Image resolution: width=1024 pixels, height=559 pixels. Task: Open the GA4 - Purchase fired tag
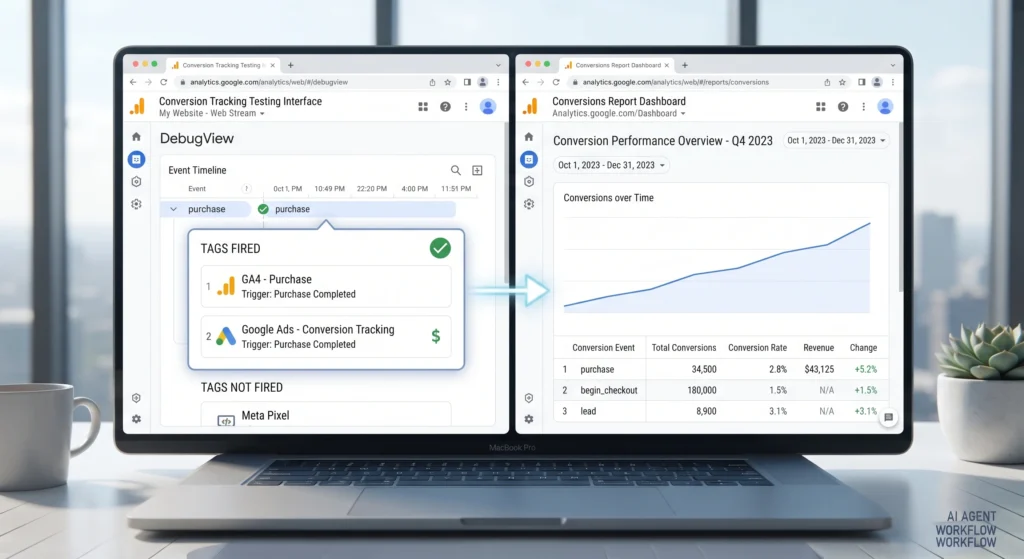click(326, 286)
